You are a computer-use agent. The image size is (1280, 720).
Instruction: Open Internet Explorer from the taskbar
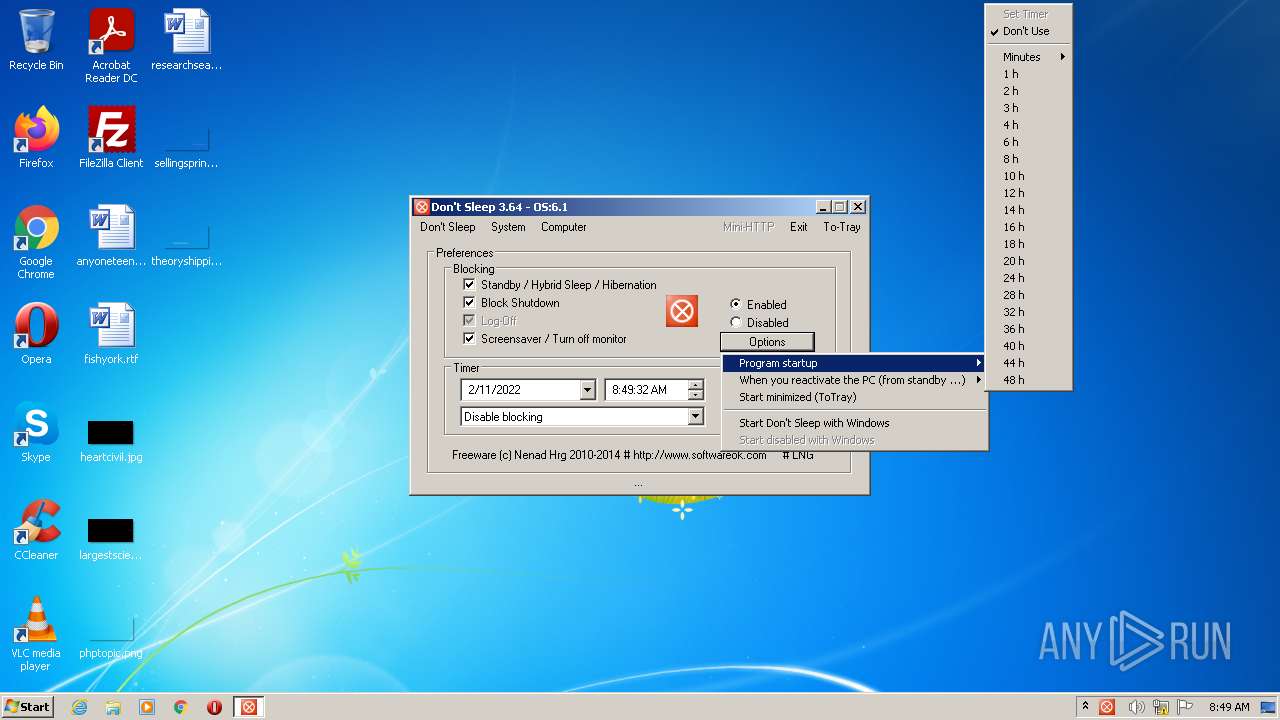79,707
